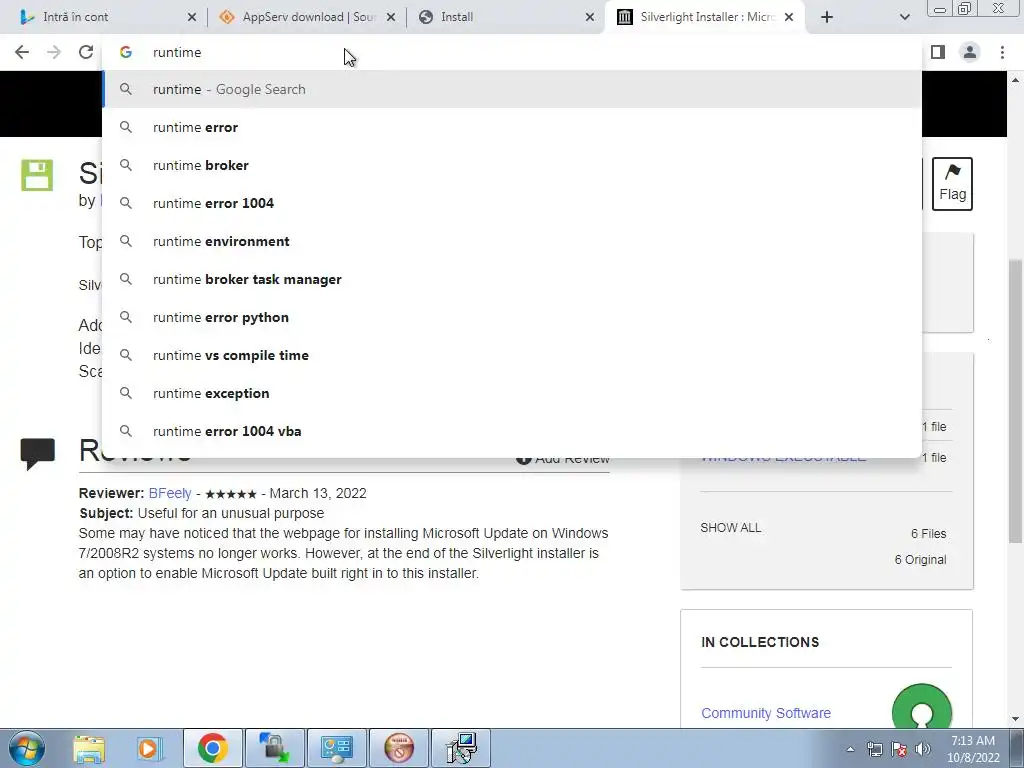The image size is (1024, 768).
Task: Choose 'runtime vs compile time' suggestion
Action: coord(512,355)
